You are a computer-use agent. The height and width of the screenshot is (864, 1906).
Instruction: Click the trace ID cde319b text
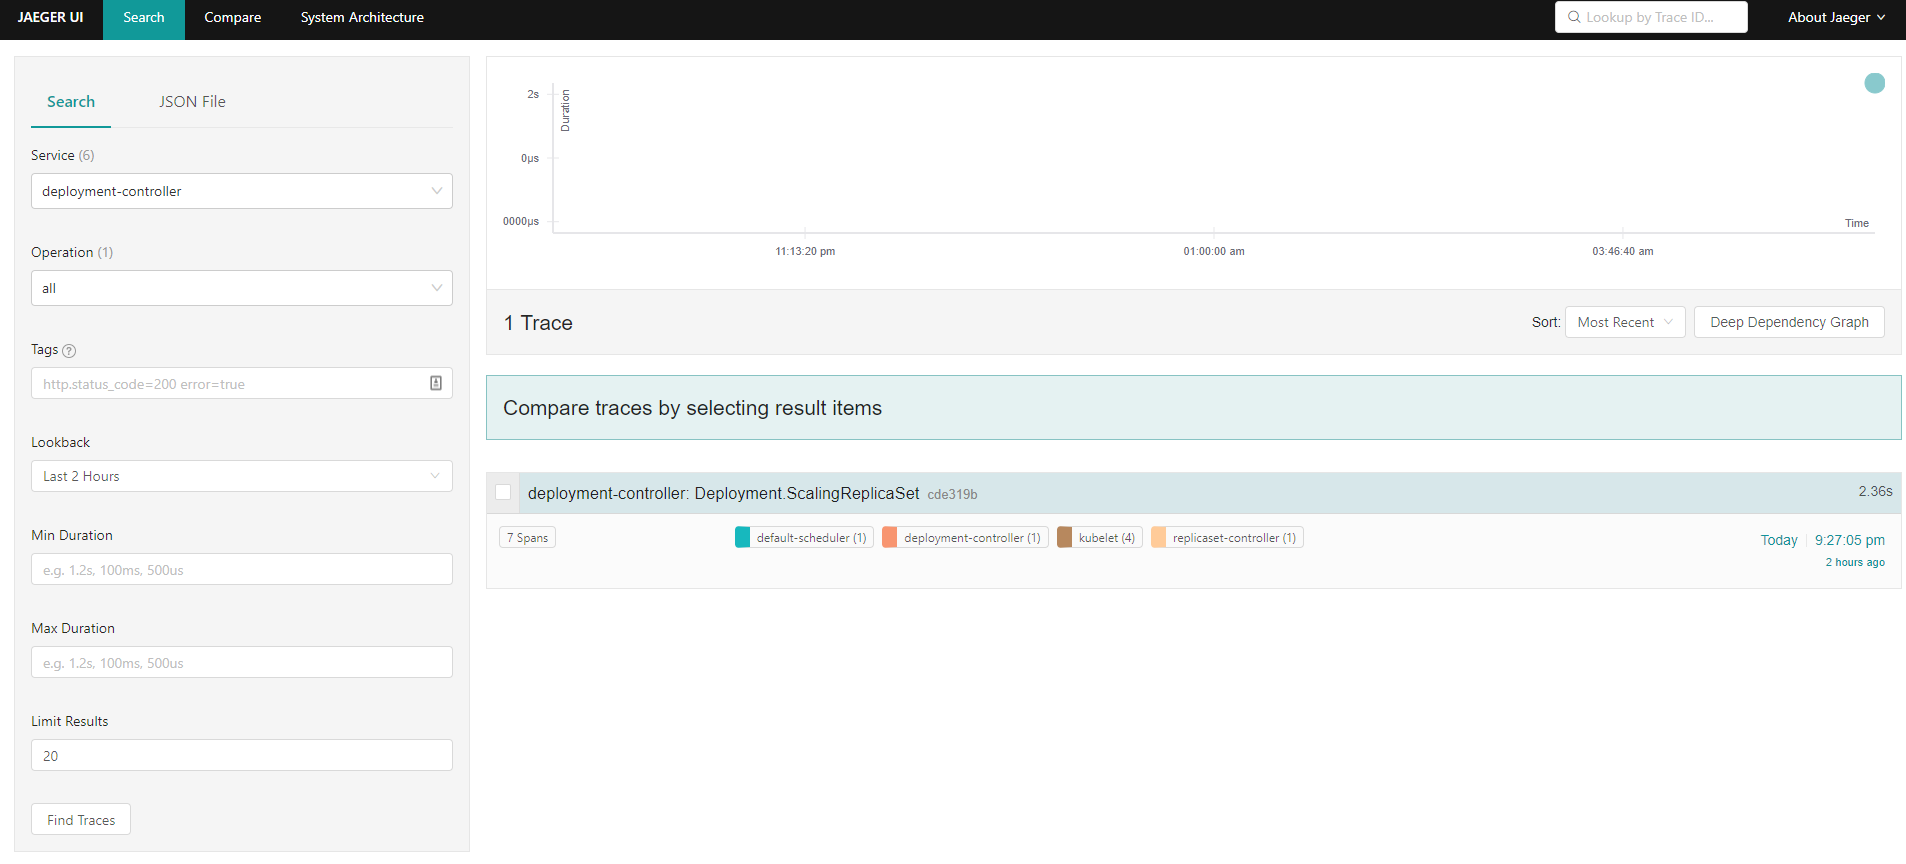point(952,494)
